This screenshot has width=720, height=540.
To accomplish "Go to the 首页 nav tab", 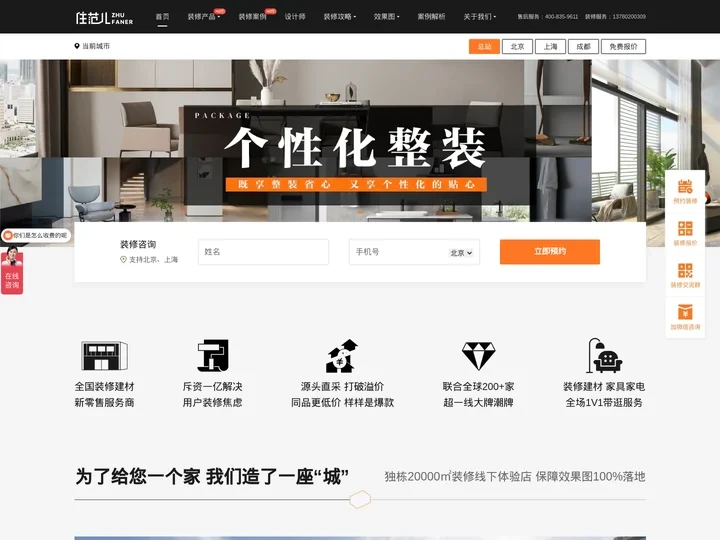I will (162, 17).
